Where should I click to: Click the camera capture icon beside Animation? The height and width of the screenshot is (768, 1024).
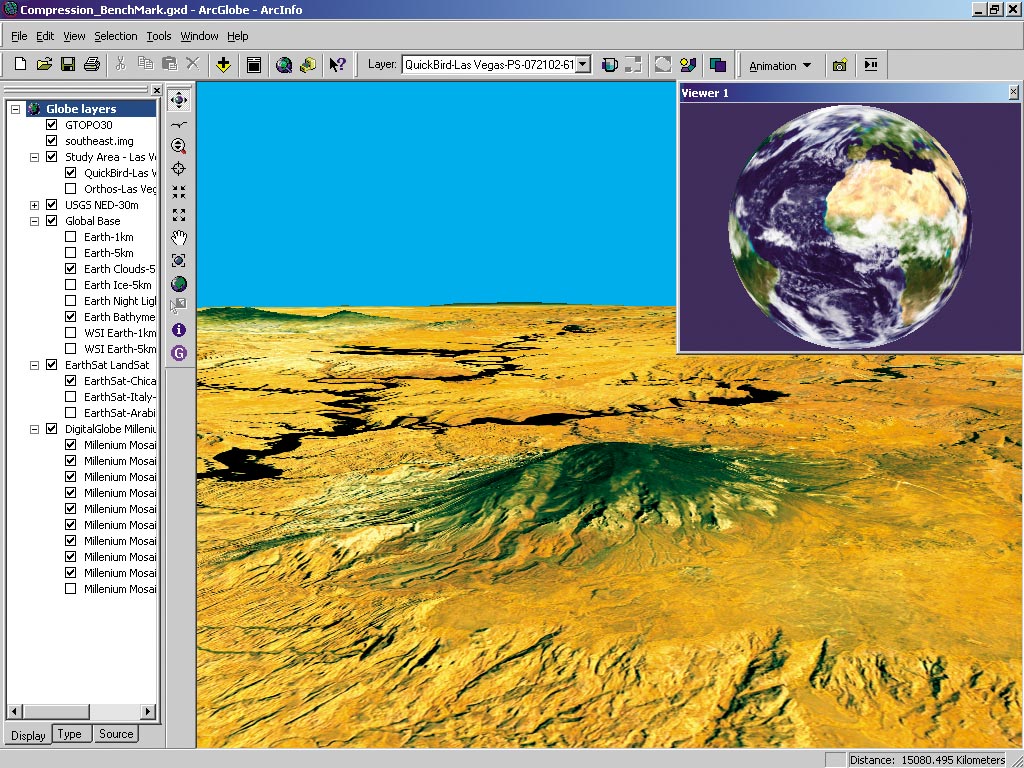[839, 65]
